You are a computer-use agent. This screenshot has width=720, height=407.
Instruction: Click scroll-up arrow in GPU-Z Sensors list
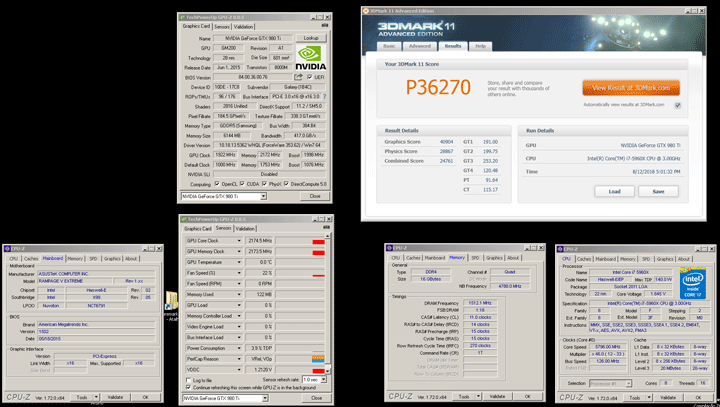pyautogui.click(x=327, y=238)
